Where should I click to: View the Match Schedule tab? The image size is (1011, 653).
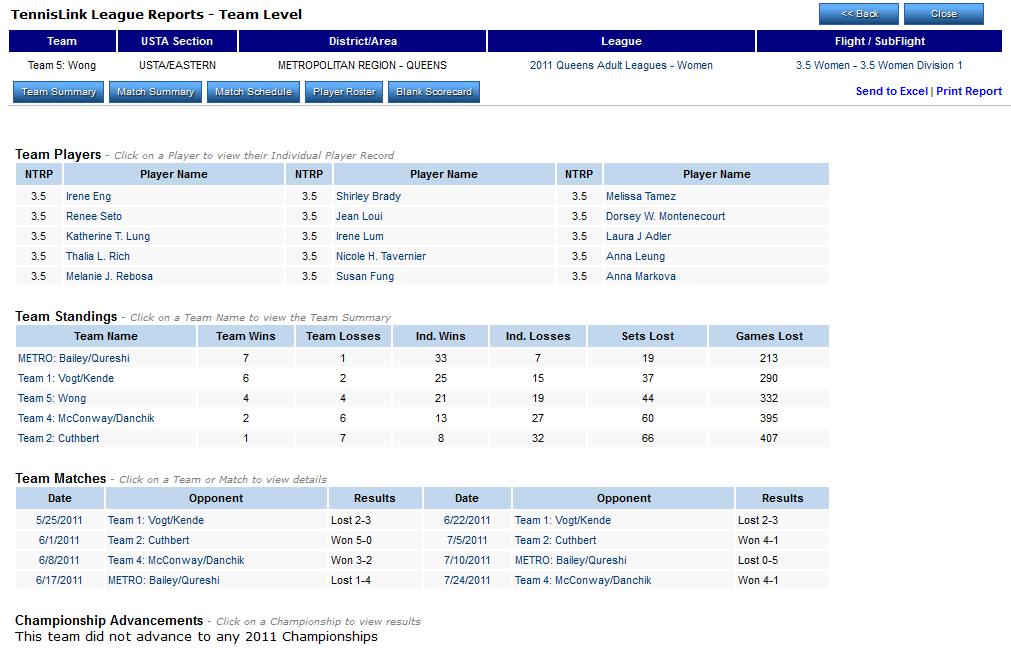[x=253, y=92]
